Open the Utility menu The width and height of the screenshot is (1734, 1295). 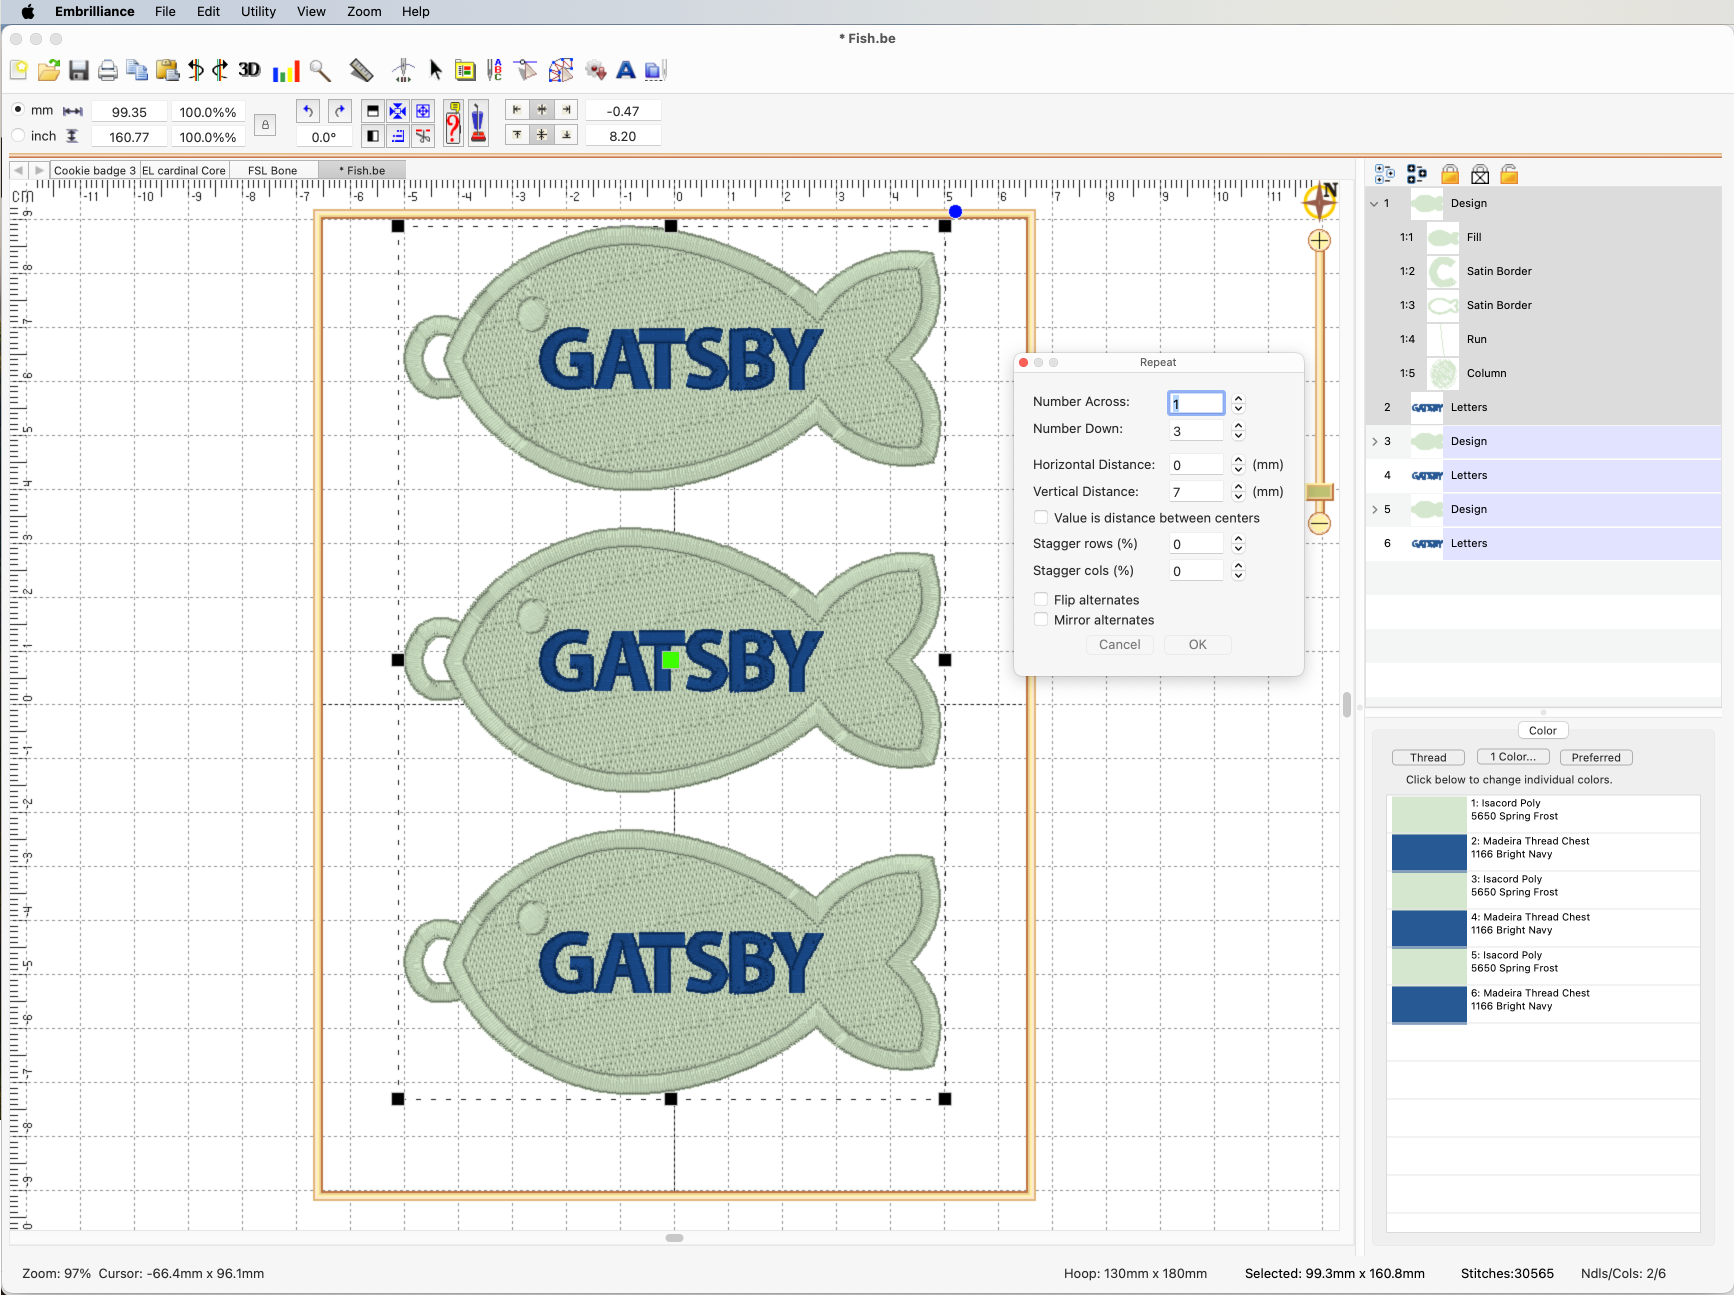[x=258, y=12]
